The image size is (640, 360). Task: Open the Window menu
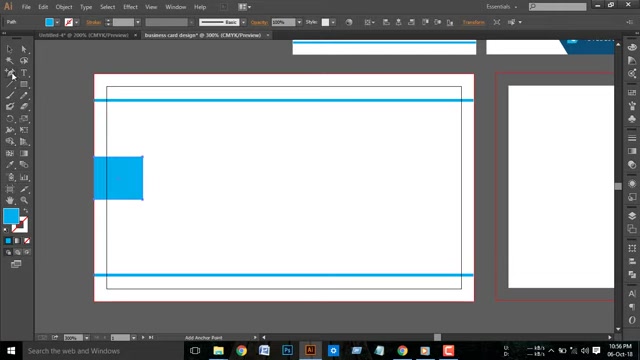(176, 7)
